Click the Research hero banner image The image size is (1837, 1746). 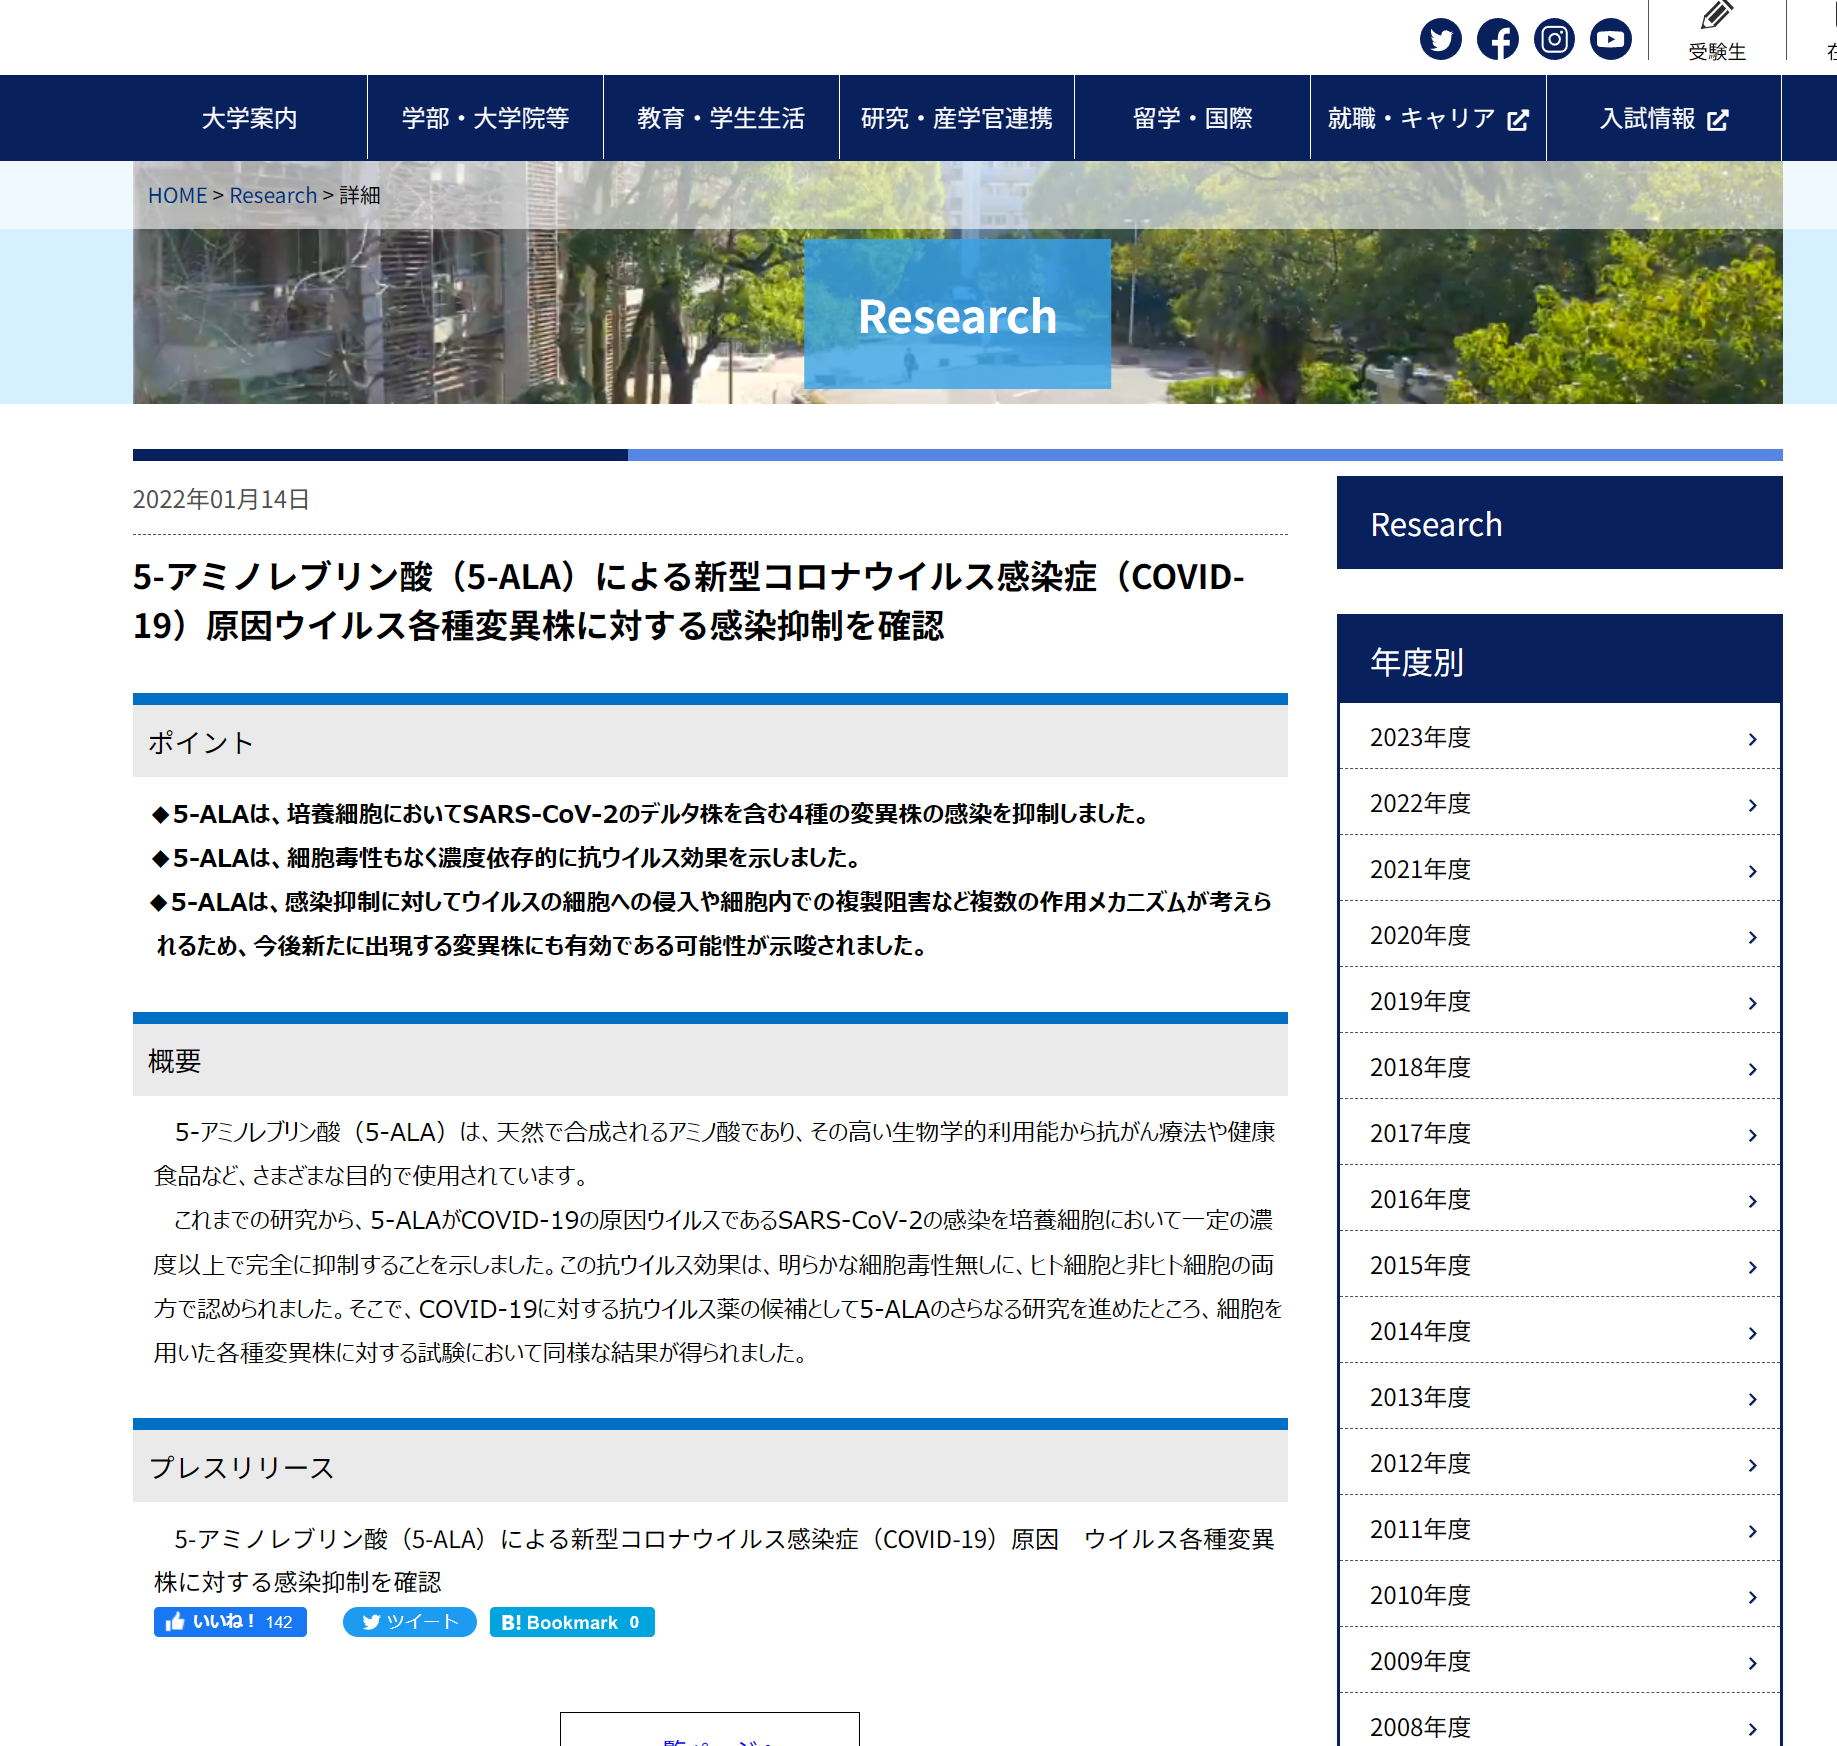[x=957, y=316]
